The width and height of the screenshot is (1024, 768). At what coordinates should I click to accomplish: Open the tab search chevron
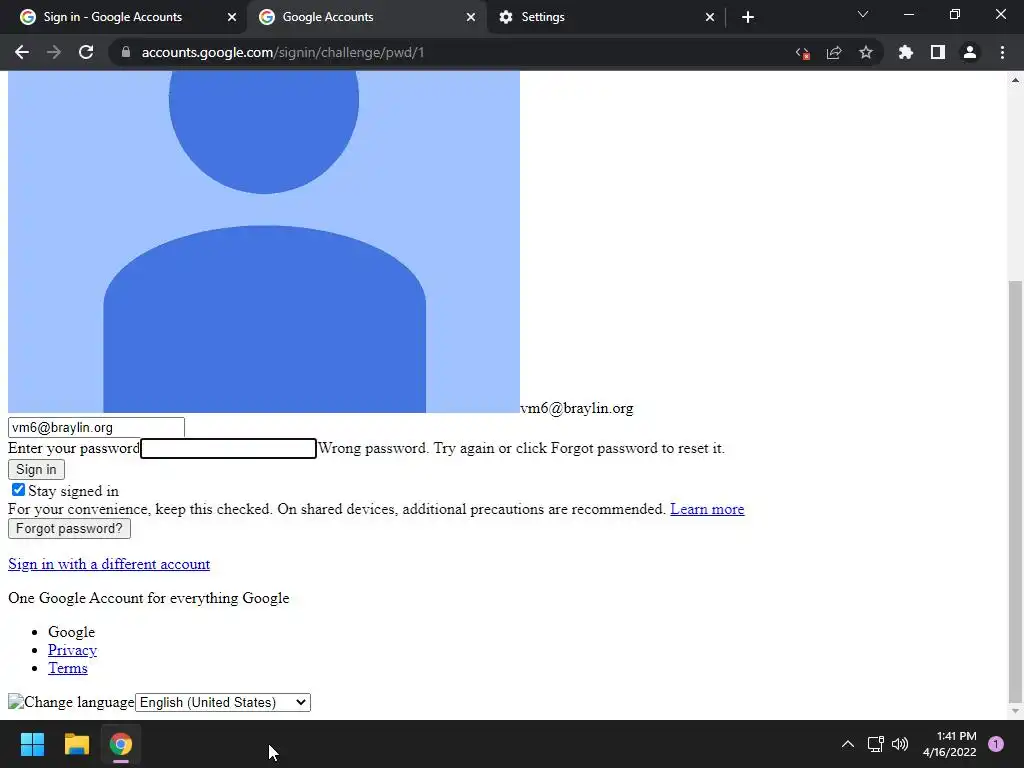(863, 14)
